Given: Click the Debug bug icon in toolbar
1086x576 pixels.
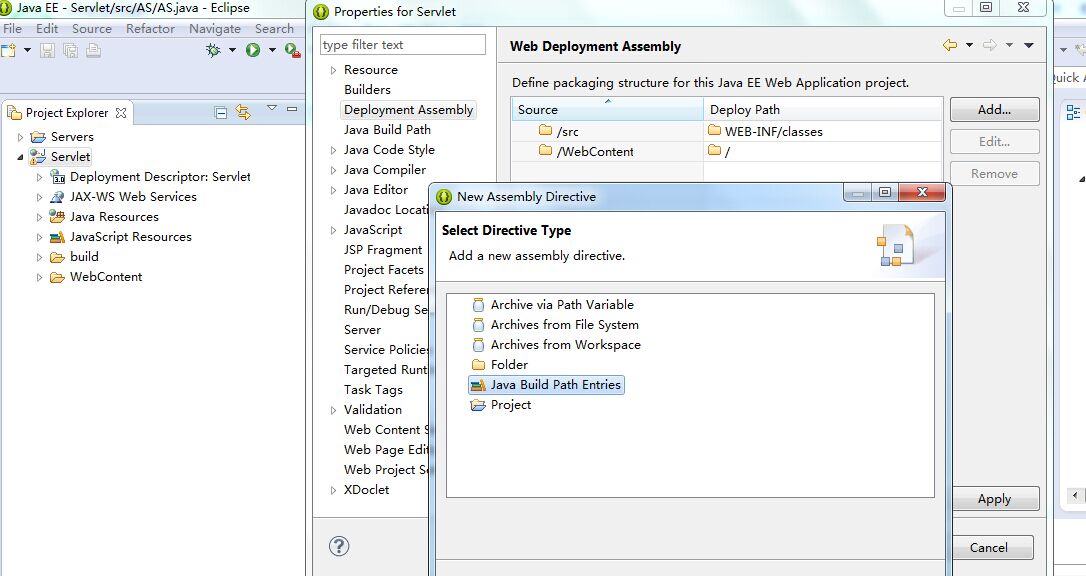Looking at the screenshot, I should [x=213, y=50].
